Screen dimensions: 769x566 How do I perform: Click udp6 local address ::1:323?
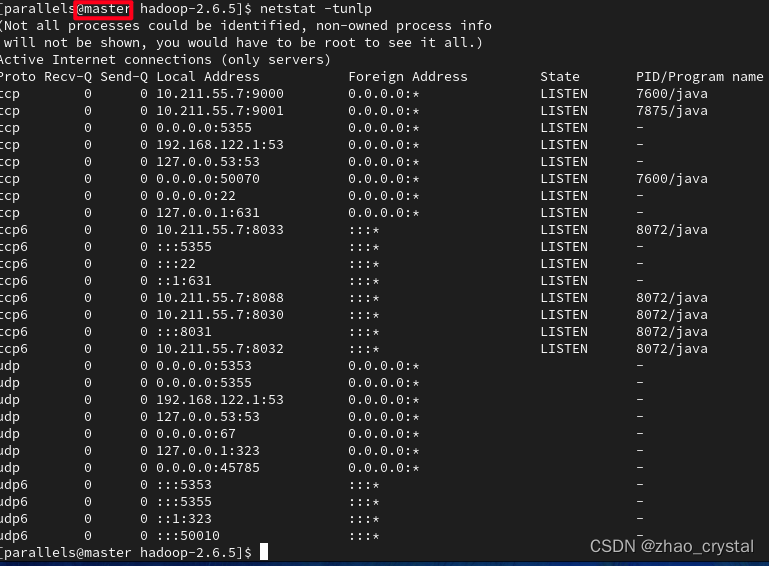pyautogui.click(x=184, y=519)
